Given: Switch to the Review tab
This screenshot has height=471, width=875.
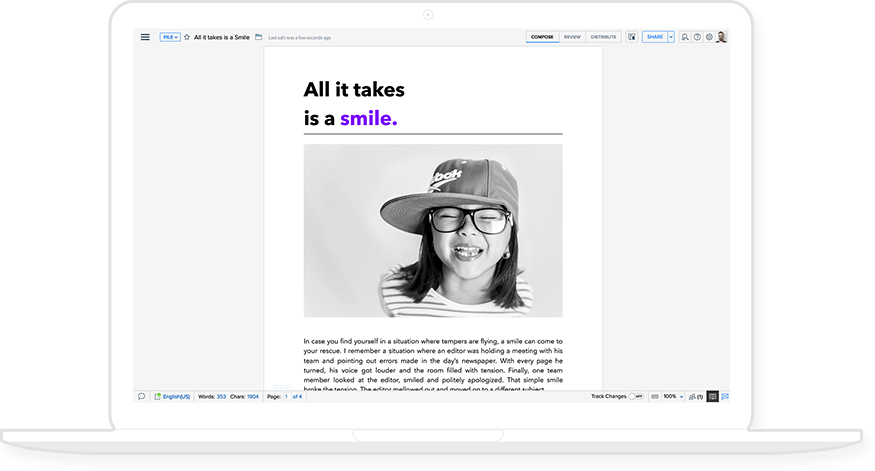Looking at the screenshot, I should (572, 37).
